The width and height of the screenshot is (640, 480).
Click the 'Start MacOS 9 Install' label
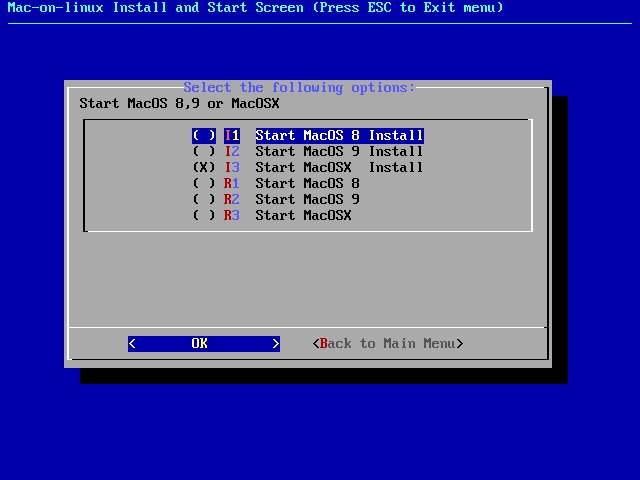coord(340,151)
